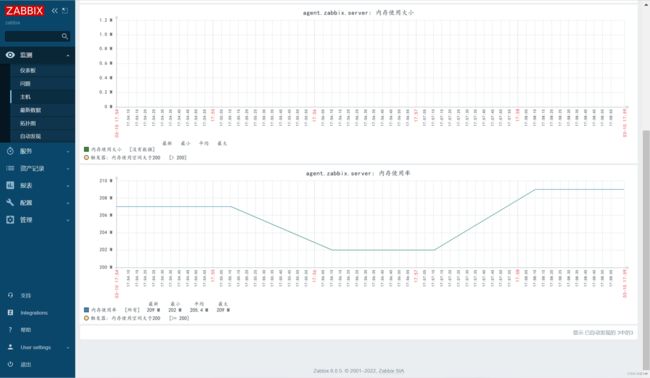This screenshot has width=650, height=378.
Task: Click the trigger circle marker in upper graph legend
Action: coord(86,158)
